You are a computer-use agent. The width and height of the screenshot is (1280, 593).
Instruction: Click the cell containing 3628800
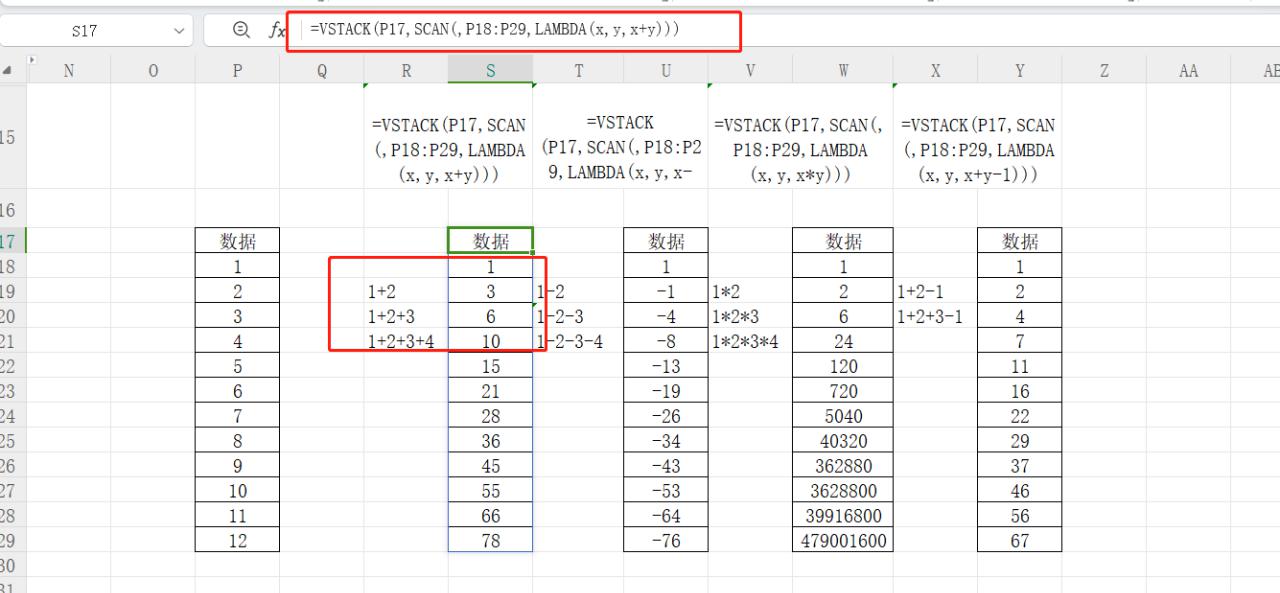point(843,491)
